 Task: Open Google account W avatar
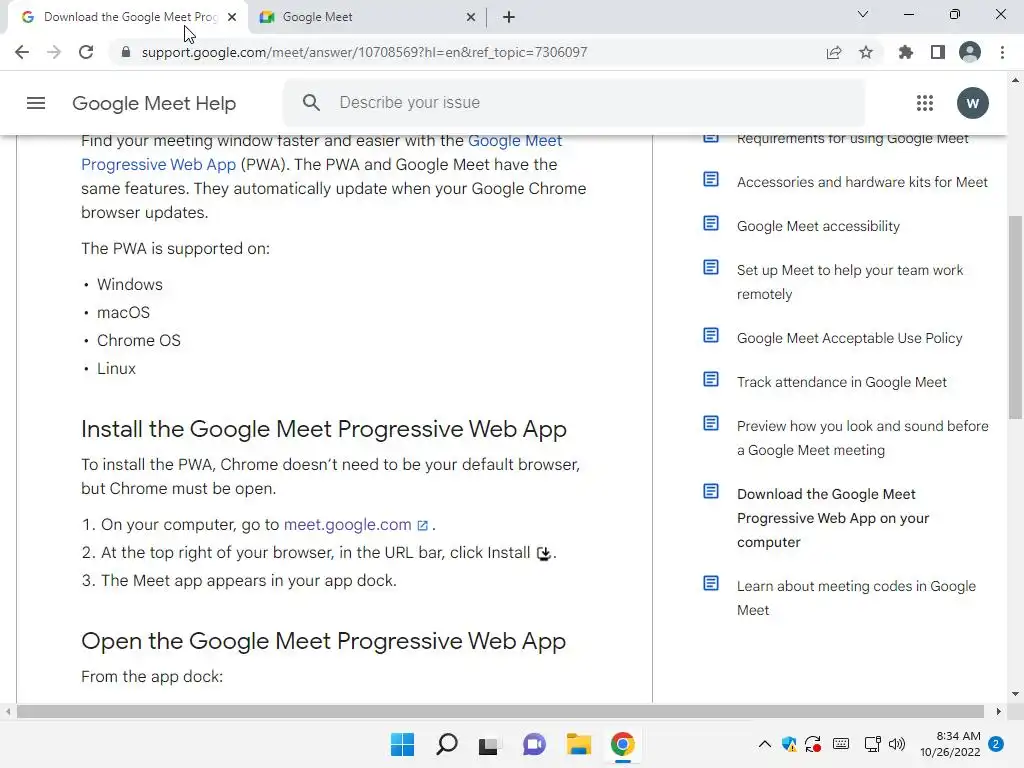pyautogui.click(x=972, y=103)
